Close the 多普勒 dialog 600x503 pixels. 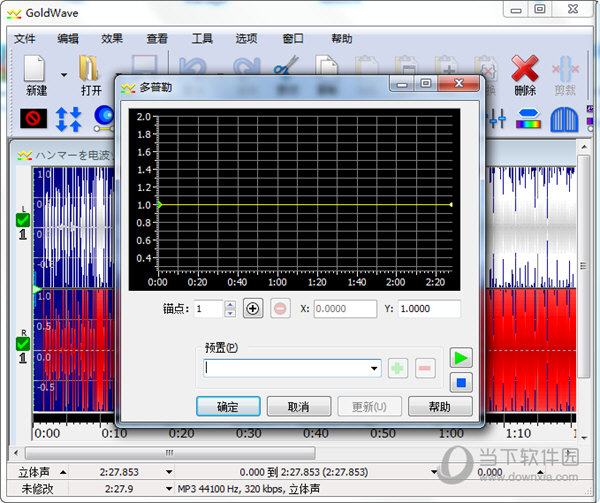click(458, 83)
